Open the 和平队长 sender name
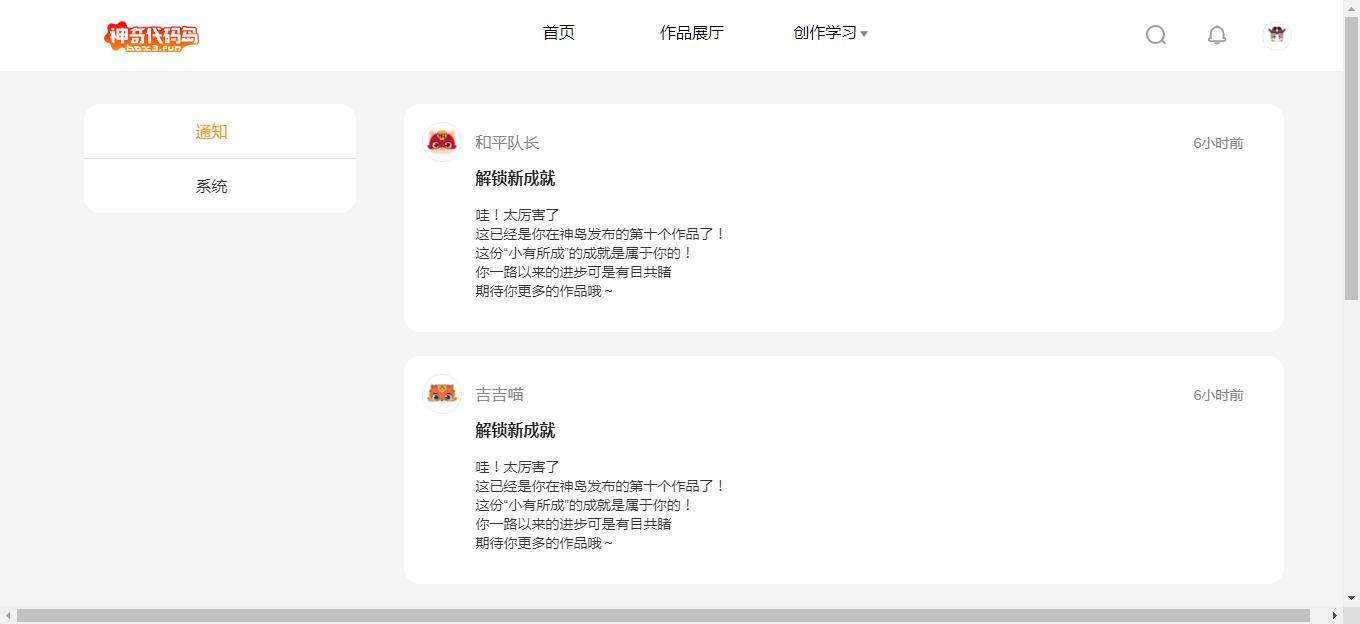The width and height of the screenshot is (1360, 624). 507,143
